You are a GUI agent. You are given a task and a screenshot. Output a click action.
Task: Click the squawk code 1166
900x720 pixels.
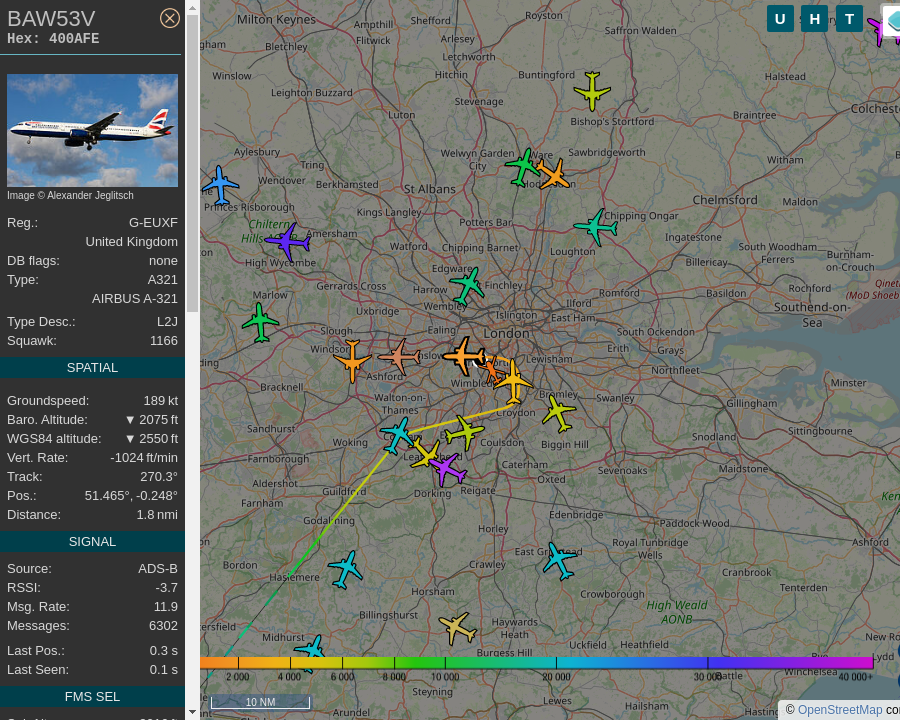point(164,341)
